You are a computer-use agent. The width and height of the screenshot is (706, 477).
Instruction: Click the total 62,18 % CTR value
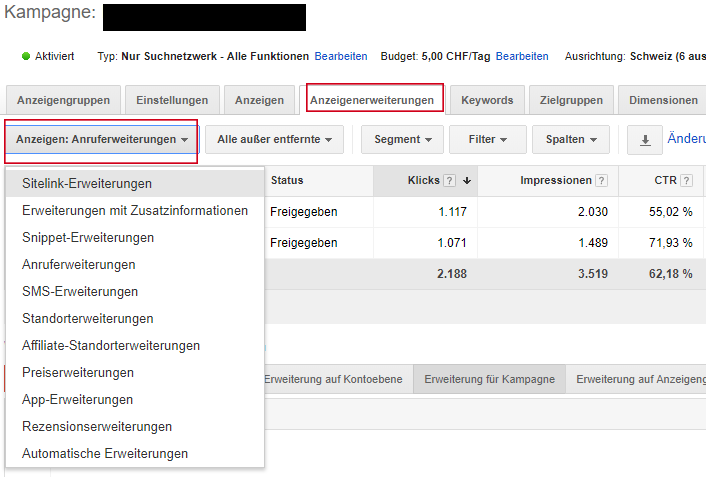point(670,274)
